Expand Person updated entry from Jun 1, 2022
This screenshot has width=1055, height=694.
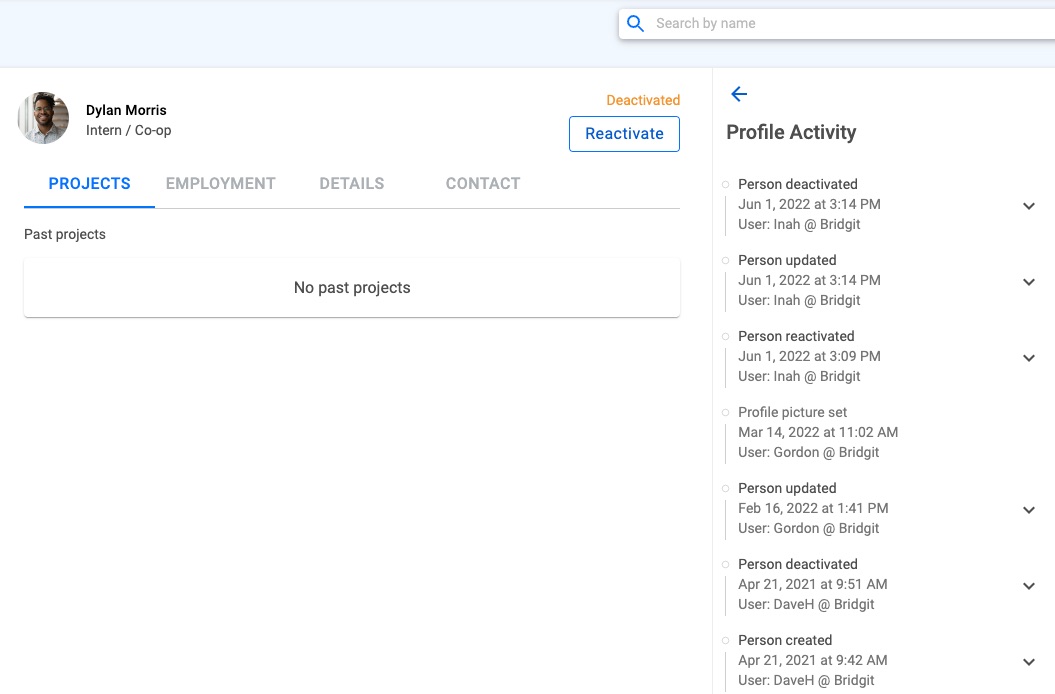click(x=1029, y=282)
